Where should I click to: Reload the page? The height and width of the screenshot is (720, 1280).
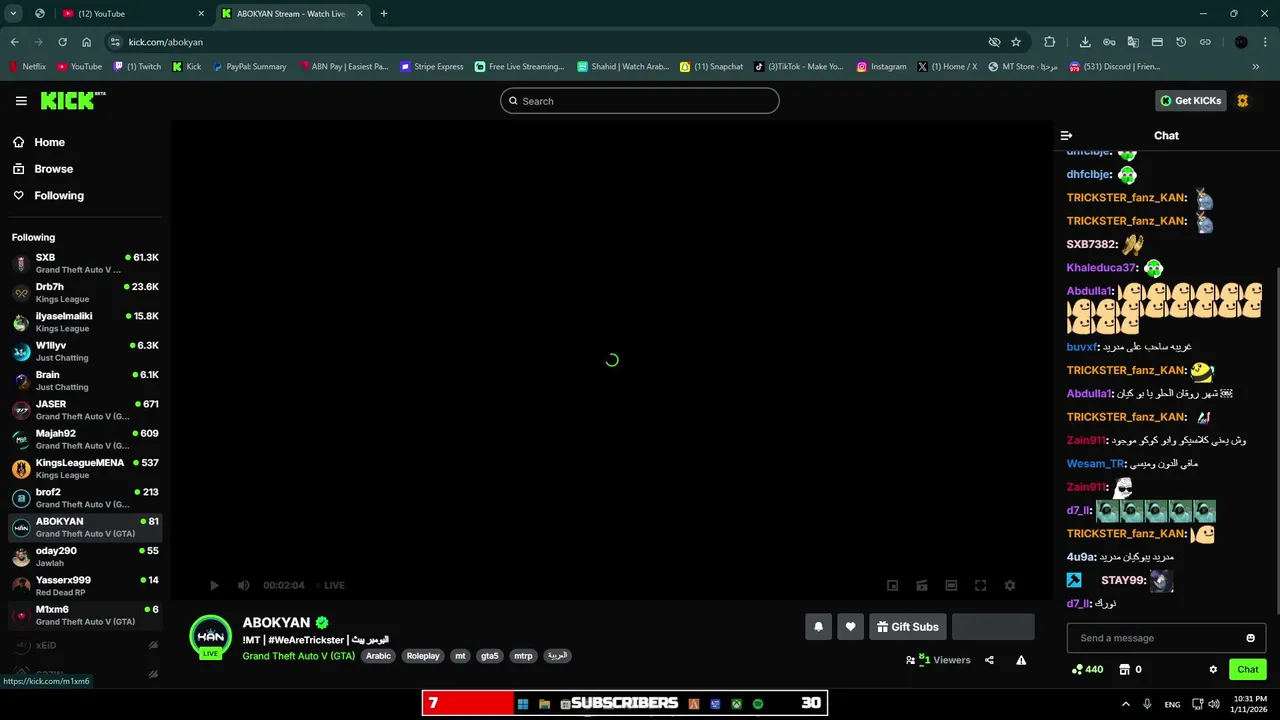coord(62,42)
